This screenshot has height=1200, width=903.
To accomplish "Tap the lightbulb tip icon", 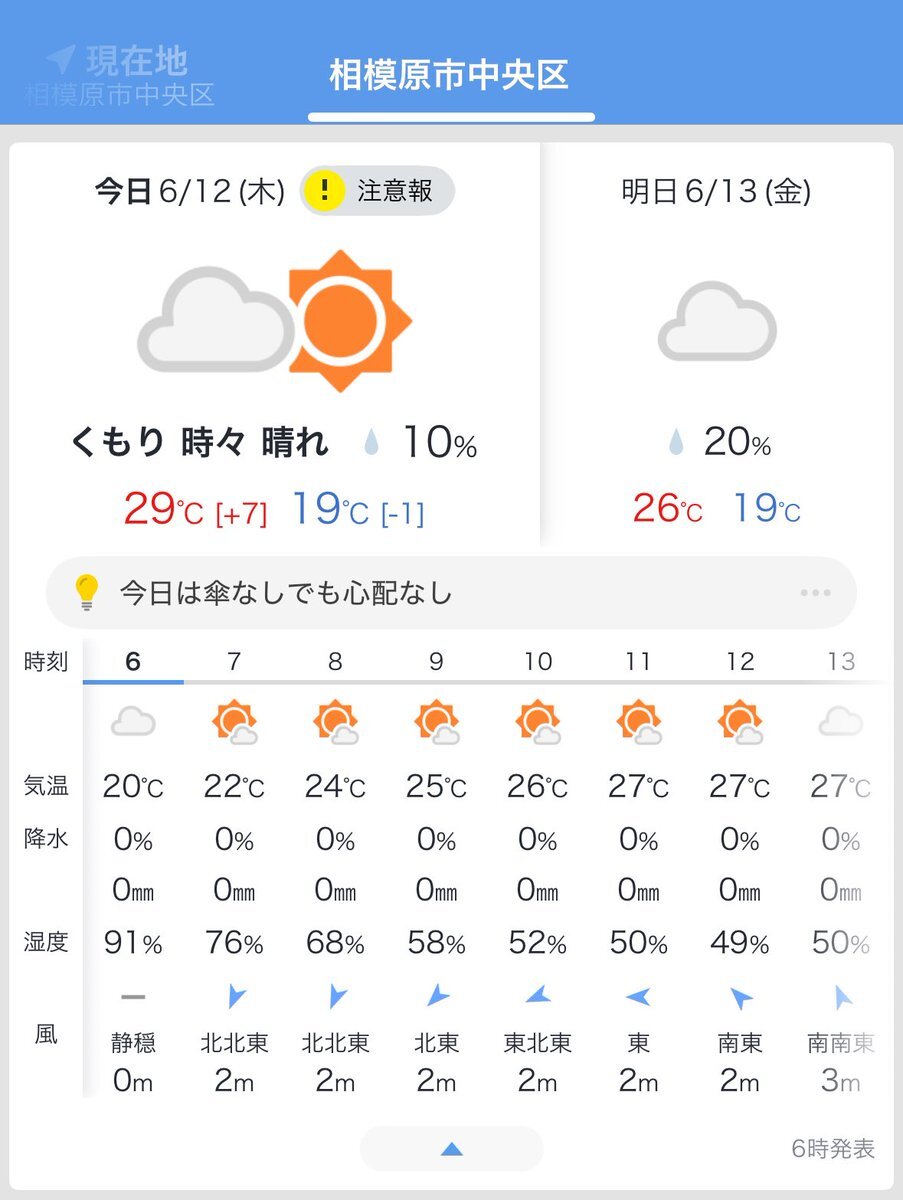I will coord(87,592).
